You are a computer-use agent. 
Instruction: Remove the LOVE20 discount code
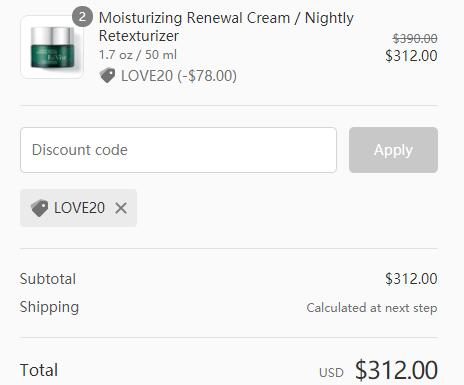(x=121, y=208)
